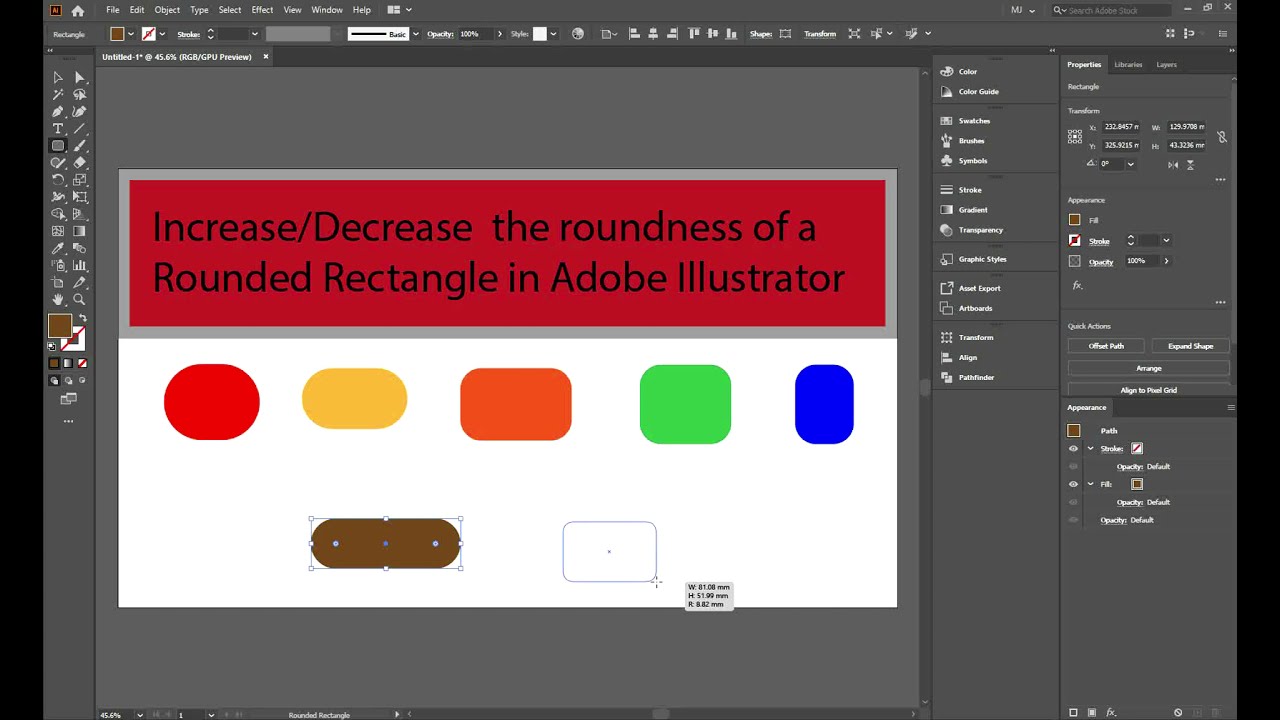Image resolution: width=1280 pixels, height=720 pixels.
Task: Activate the Zoom tool
Action: [x=79, y=299]
